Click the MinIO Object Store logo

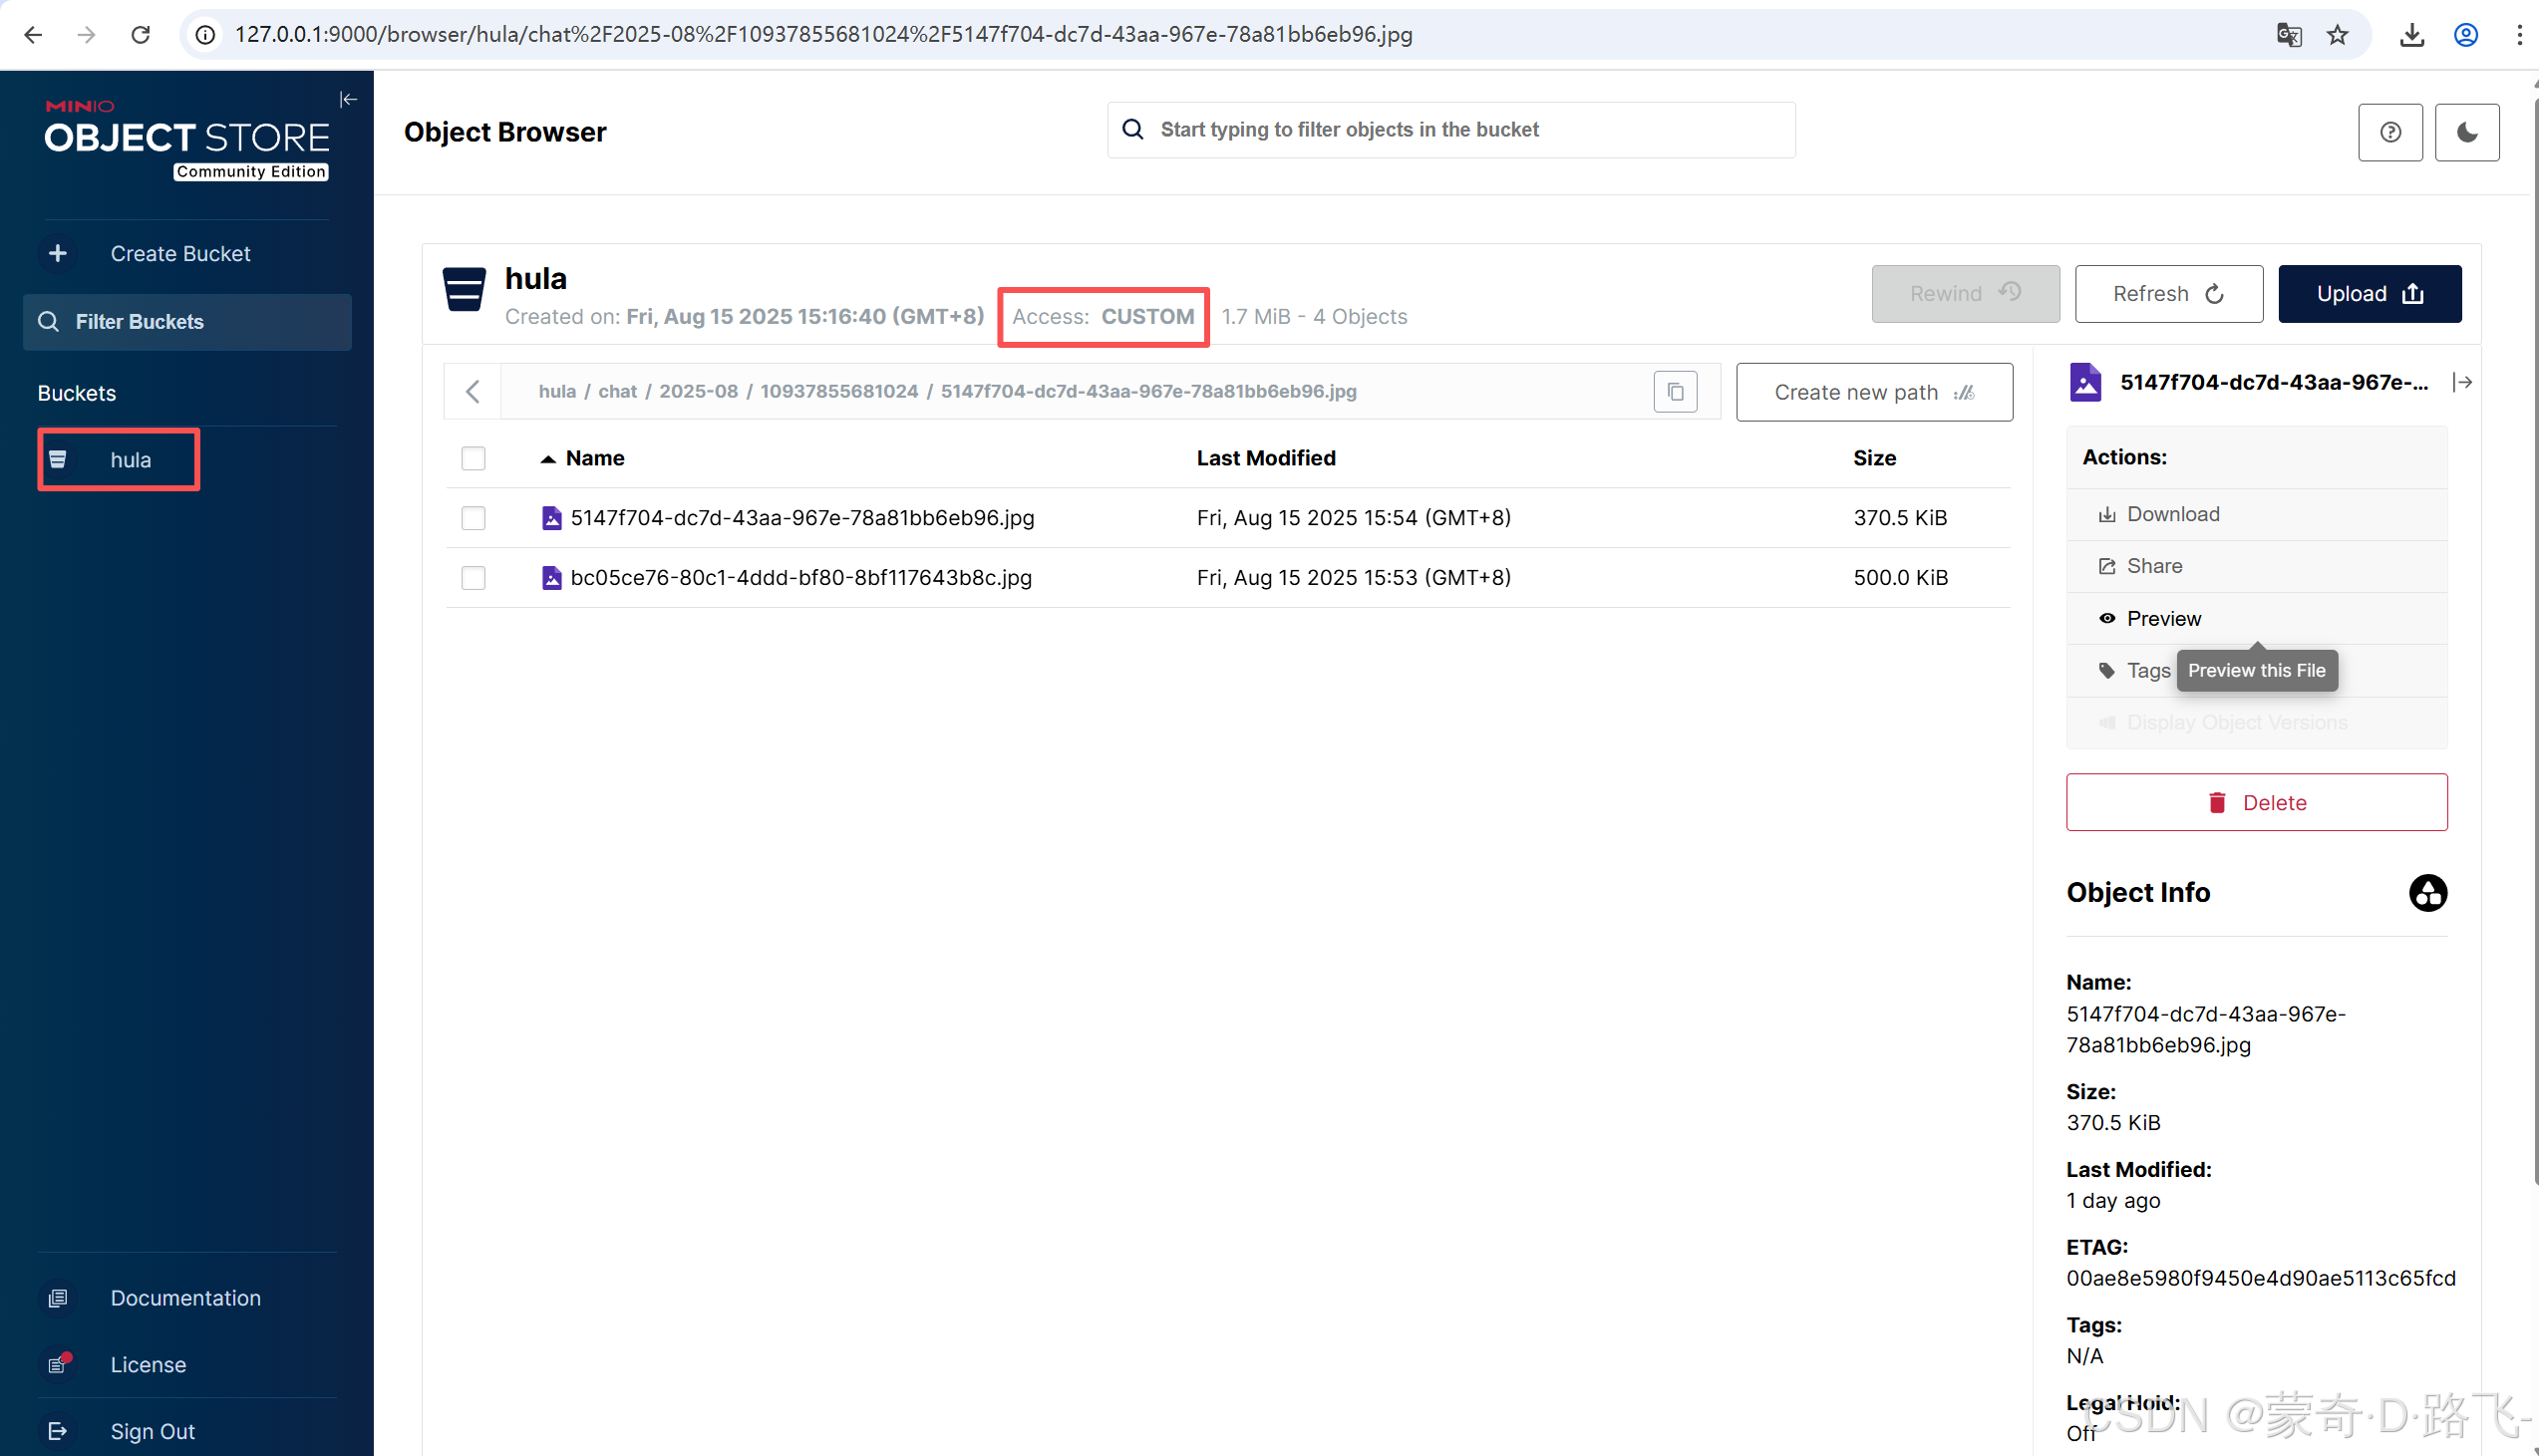coord(186,138)
